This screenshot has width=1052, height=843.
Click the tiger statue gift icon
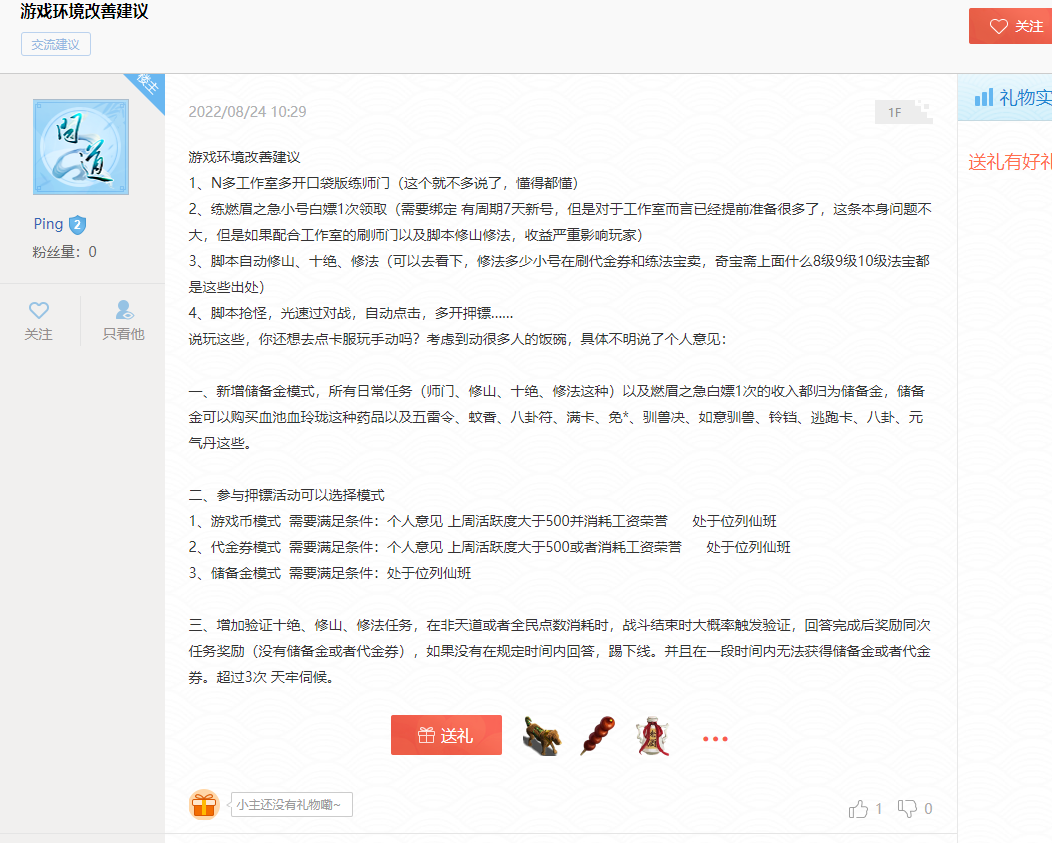pyautogui.click(x=541, y=736)
